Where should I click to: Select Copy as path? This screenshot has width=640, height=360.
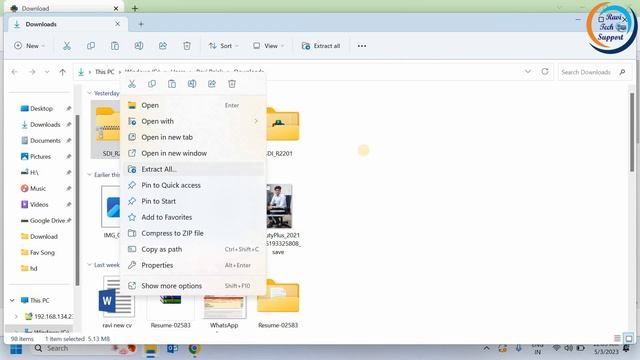click(x=193, y=249)
